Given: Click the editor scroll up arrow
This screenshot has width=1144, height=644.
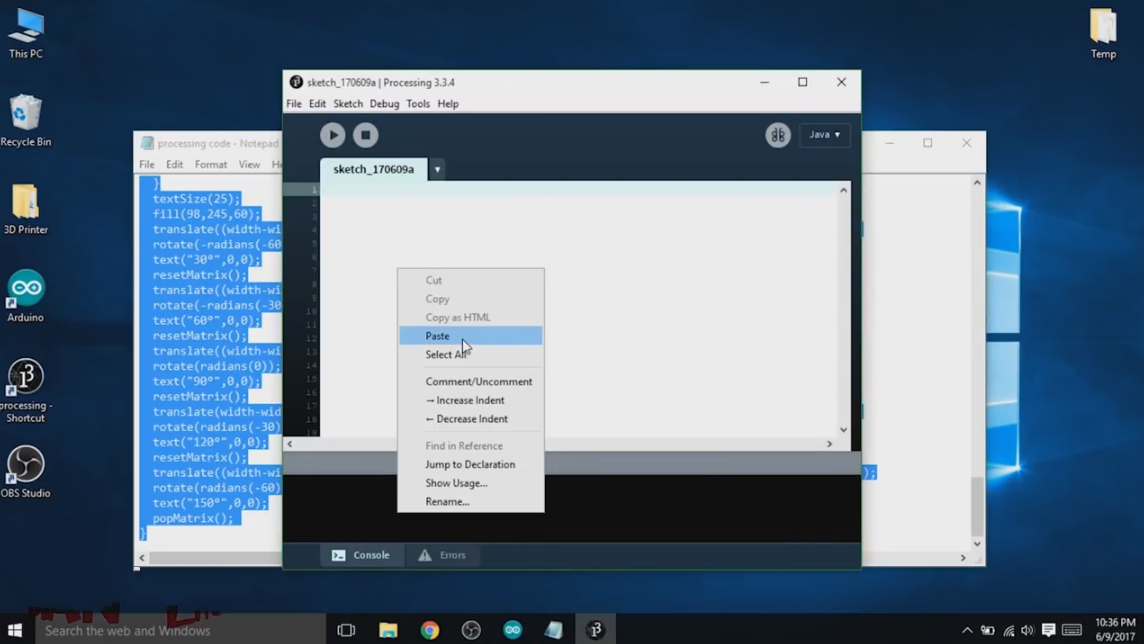Looking at the screenshot, I should pos(843,190).
